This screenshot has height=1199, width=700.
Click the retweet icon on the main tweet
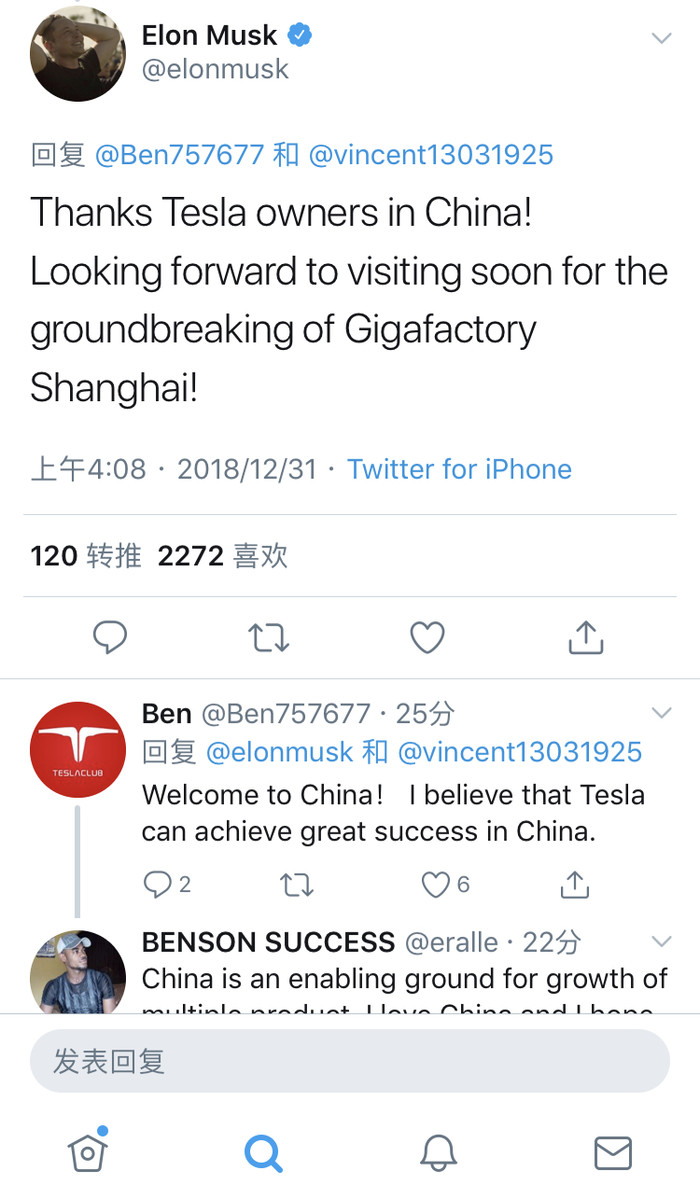tap(268, 637)
